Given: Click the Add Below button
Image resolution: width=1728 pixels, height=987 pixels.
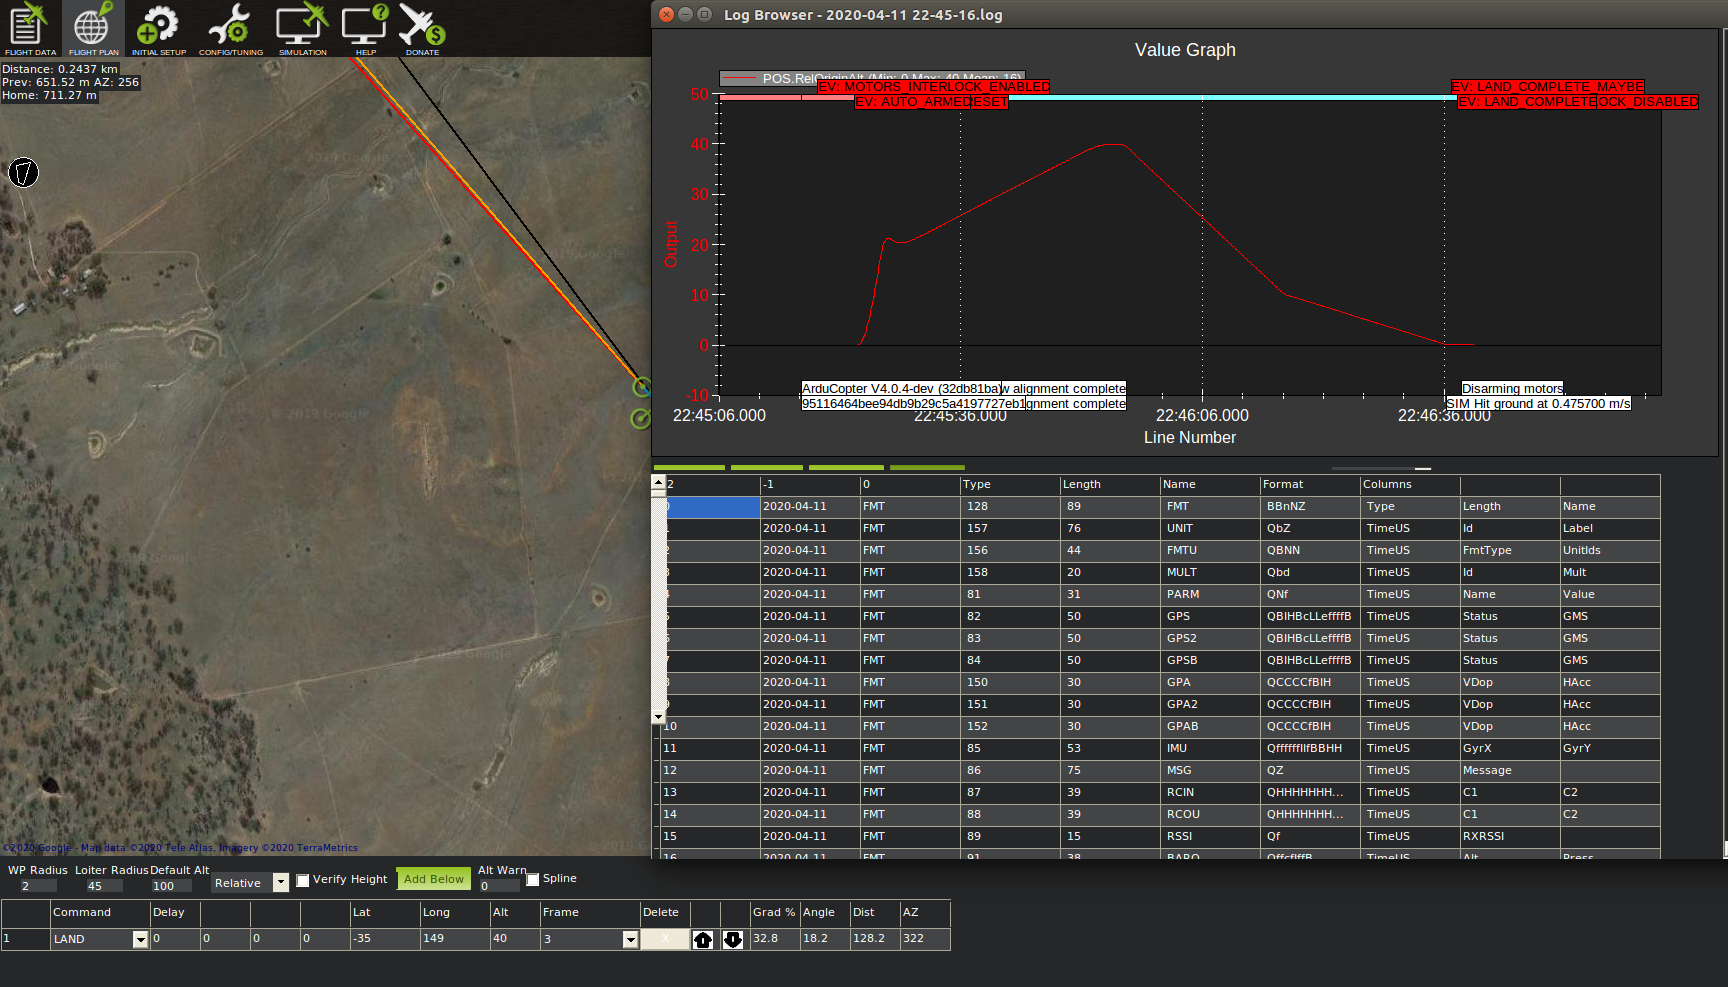Looking at the screenshot, I should [x=433, y=879].
